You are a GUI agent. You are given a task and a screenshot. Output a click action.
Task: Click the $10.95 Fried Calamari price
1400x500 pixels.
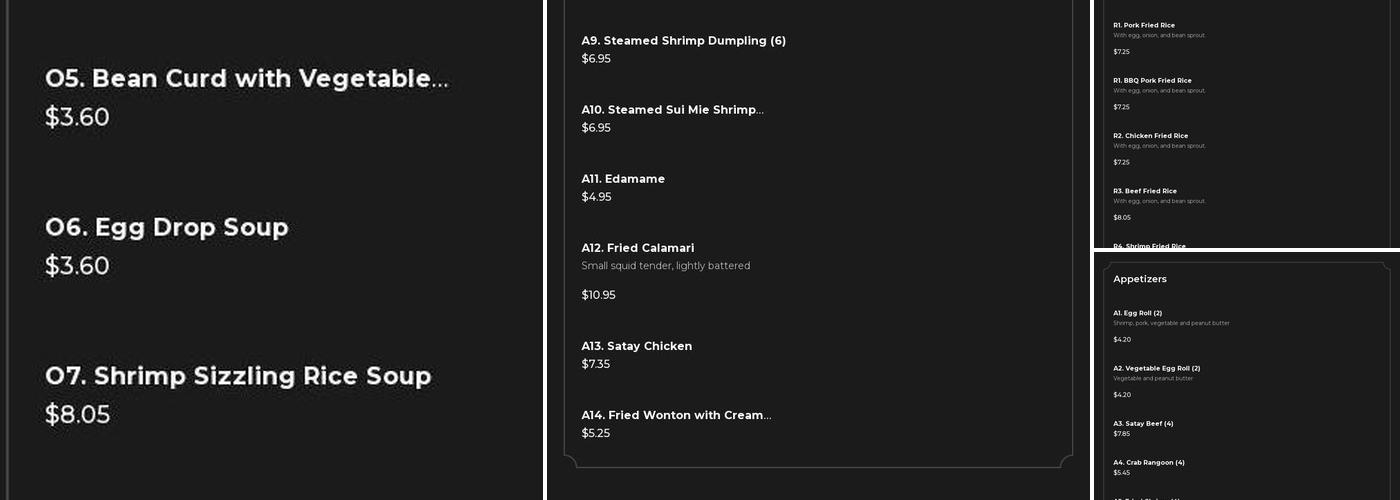tap(599, 295)
